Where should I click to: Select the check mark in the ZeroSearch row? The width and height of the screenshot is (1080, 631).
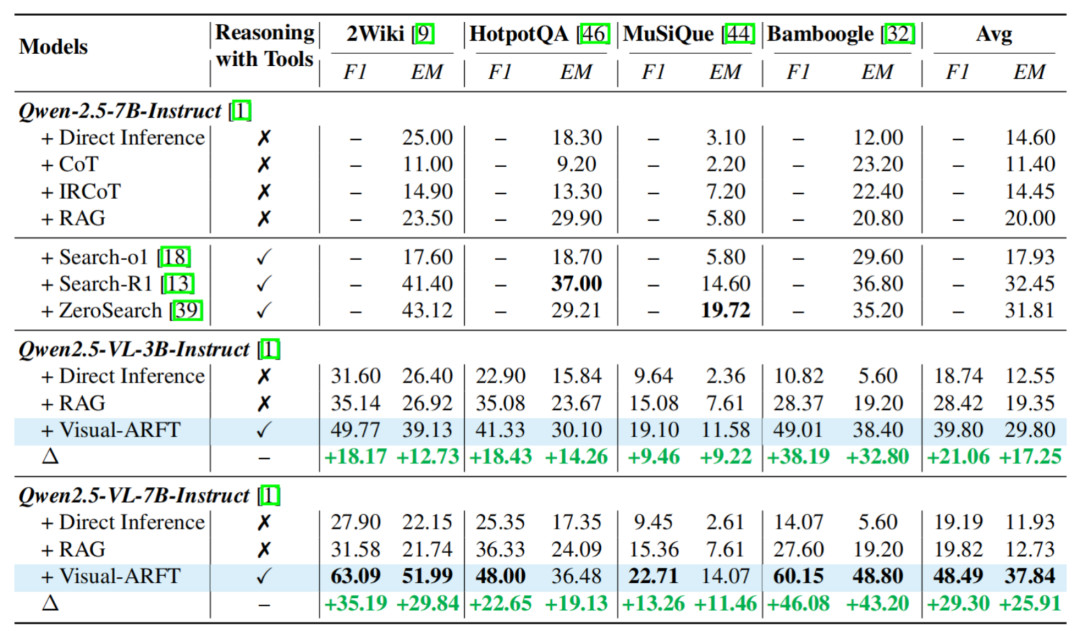[264, 310]
